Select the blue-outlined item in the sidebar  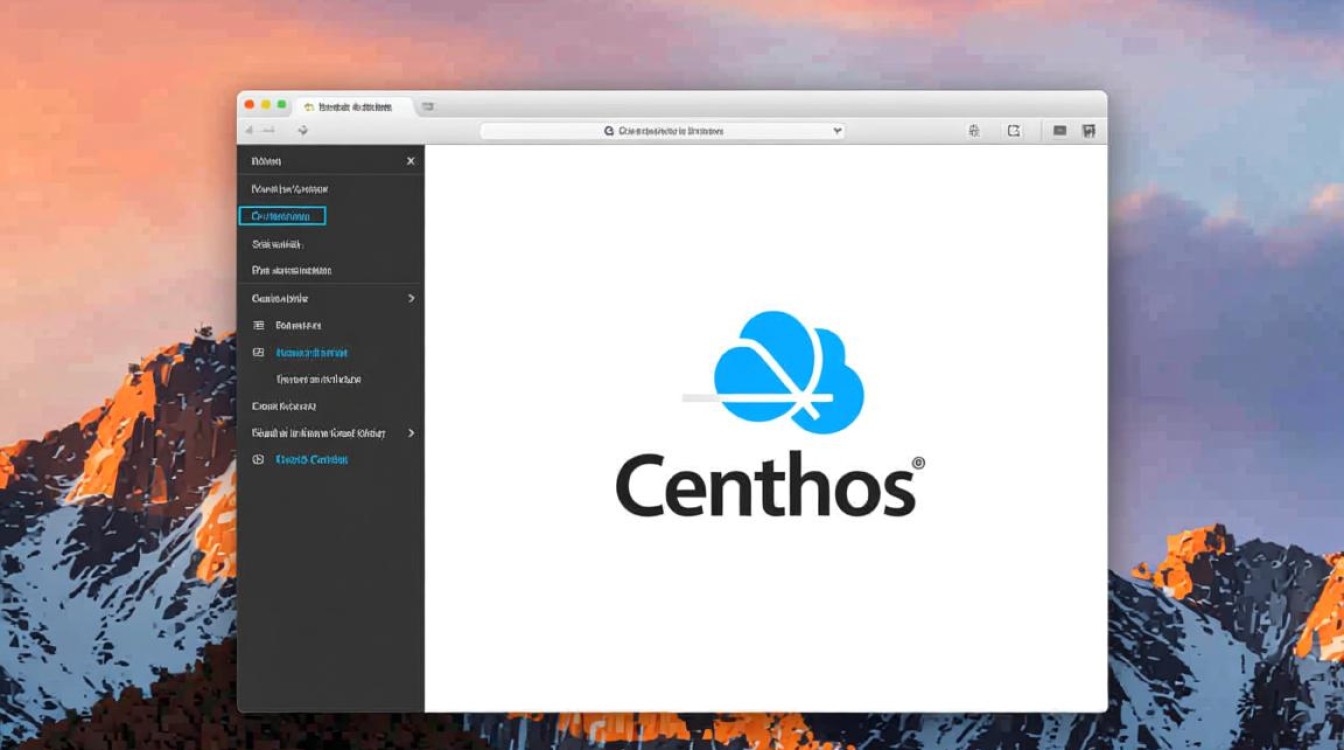tap(282, 215)
